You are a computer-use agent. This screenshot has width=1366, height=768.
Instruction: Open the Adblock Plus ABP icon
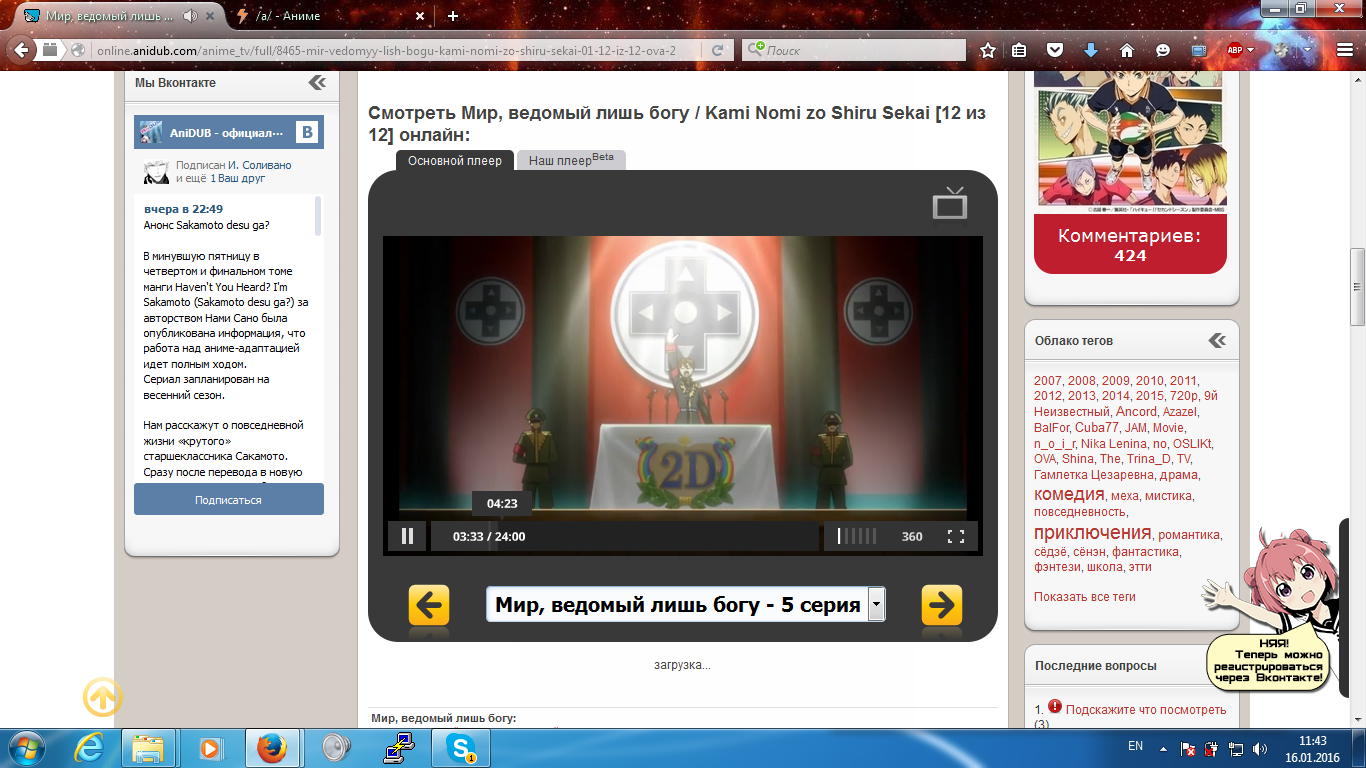(x=1234, y=50)
